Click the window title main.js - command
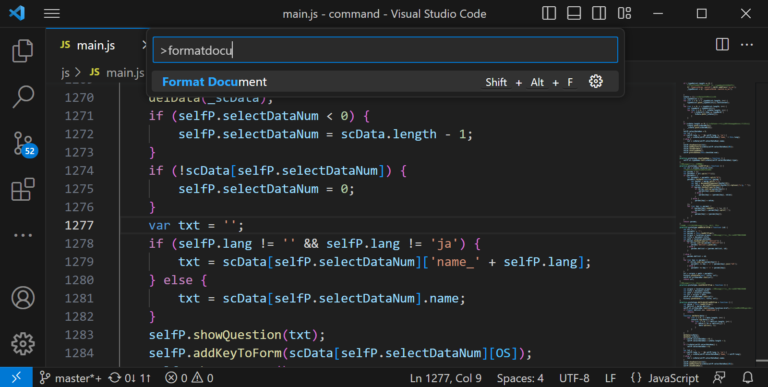Image resolution: width=768 pixels, height=387 pixels. point(384,14)
